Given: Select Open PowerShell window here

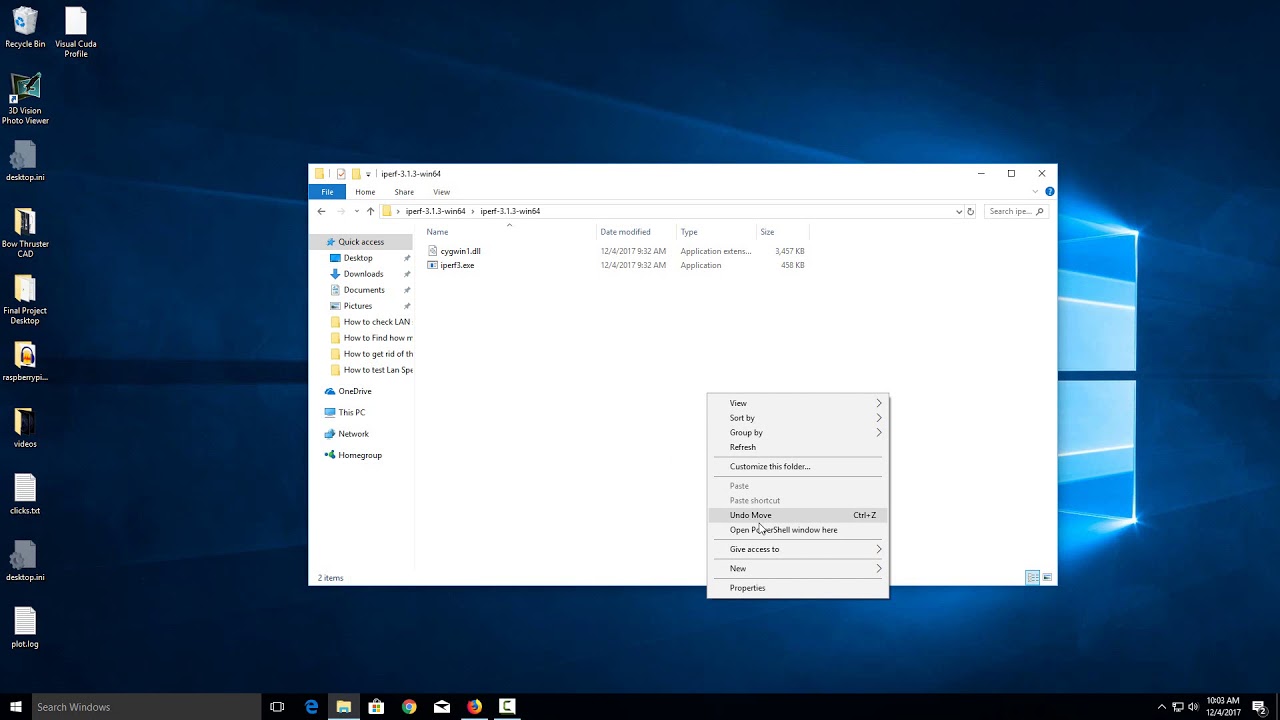Looking at the screenshot, I should 784,530.
